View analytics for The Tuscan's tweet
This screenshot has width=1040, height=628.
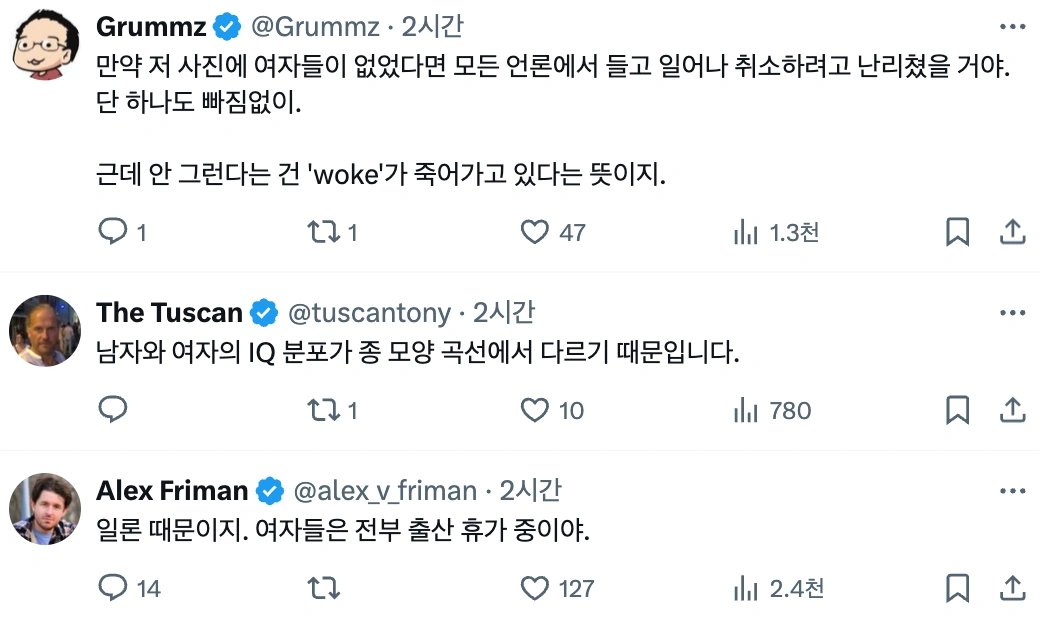point(746,410)
